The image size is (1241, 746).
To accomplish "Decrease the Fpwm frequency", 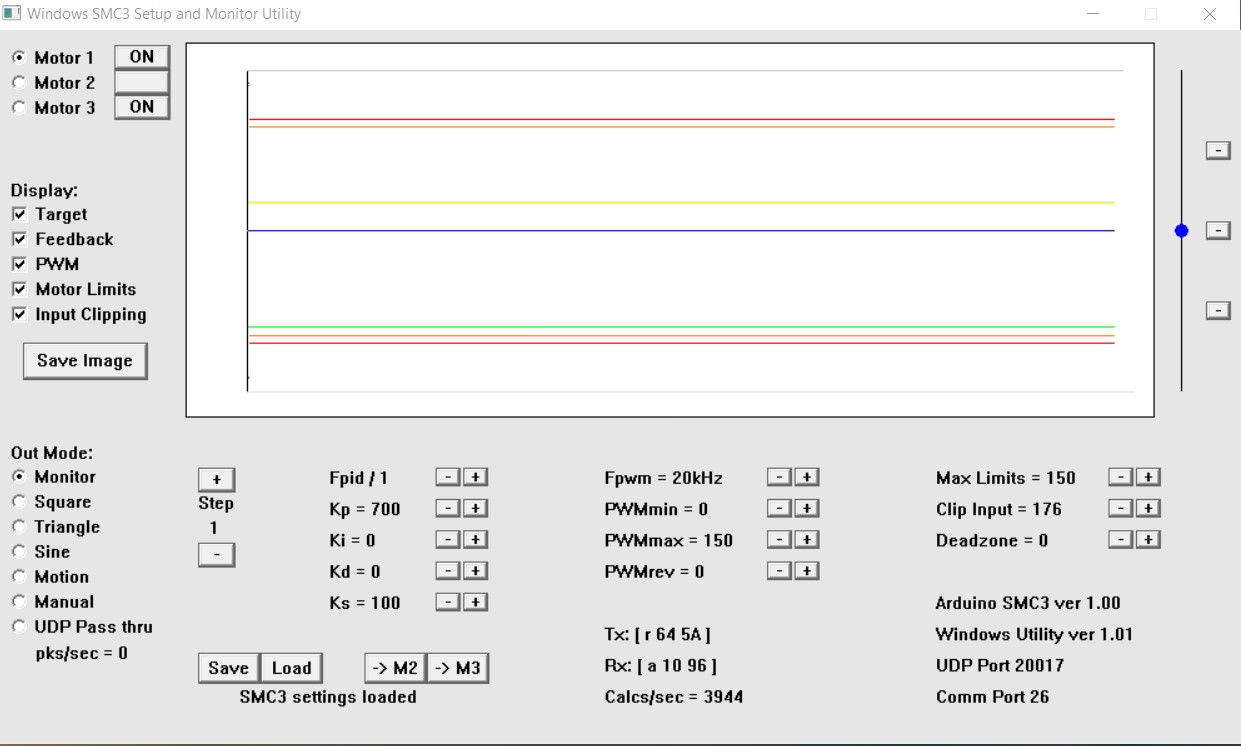I will point(780,478).
